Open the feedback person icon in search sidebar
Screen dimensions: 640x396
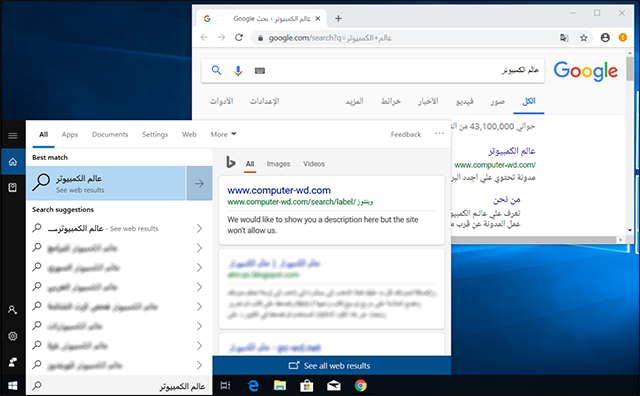(x=13, y=362)
